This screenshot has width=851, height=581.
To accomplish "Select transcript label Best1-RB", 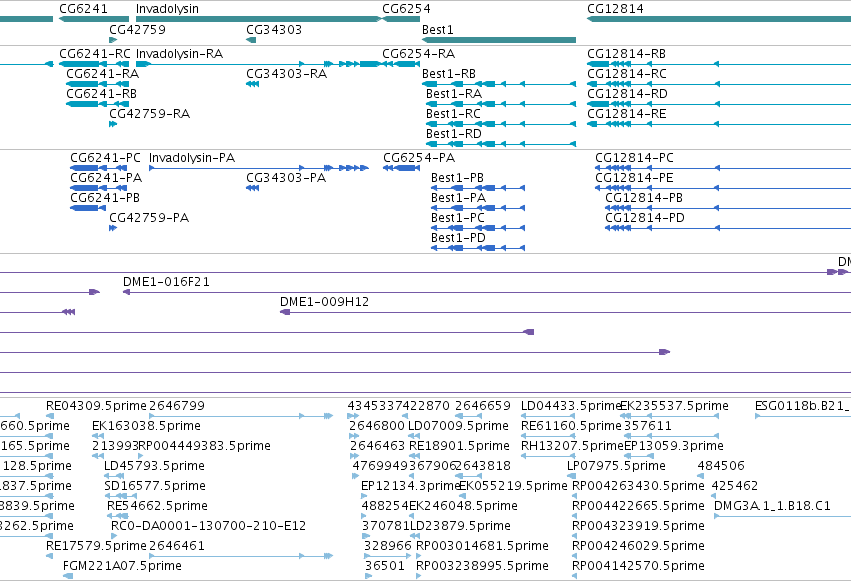I will (449, 74).
